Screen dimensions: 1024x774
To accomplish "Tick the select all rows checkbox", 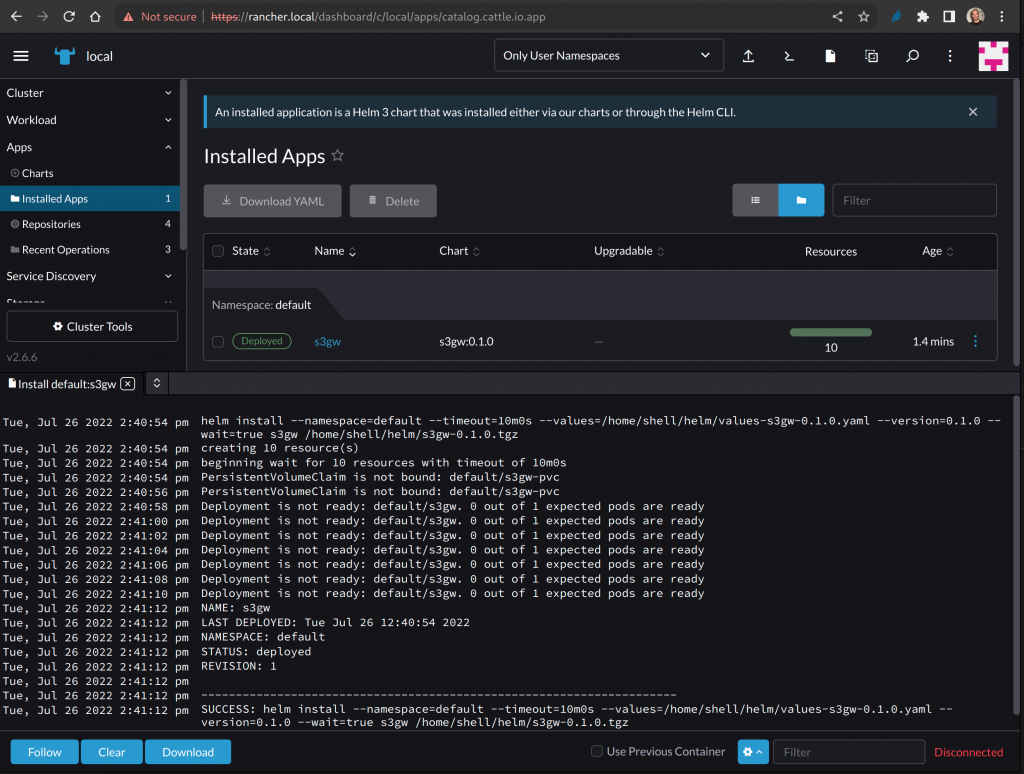I will [x=218, y=251].
